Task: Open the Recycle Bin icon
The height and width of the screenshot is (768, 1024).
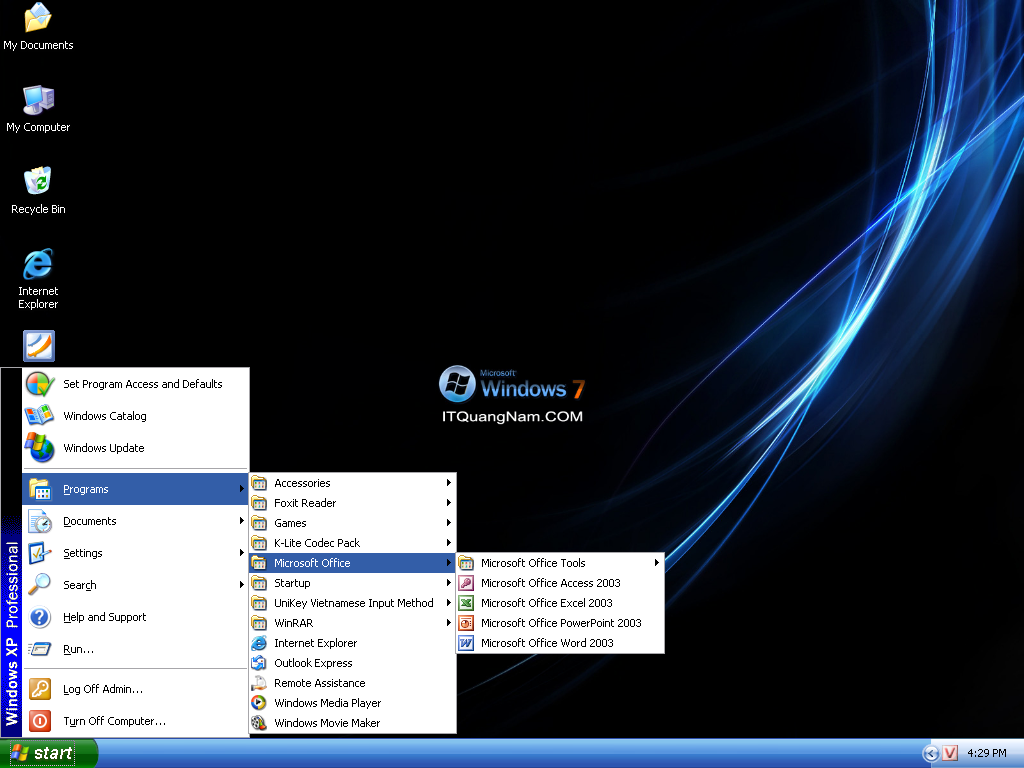Action: coord(38,190)
